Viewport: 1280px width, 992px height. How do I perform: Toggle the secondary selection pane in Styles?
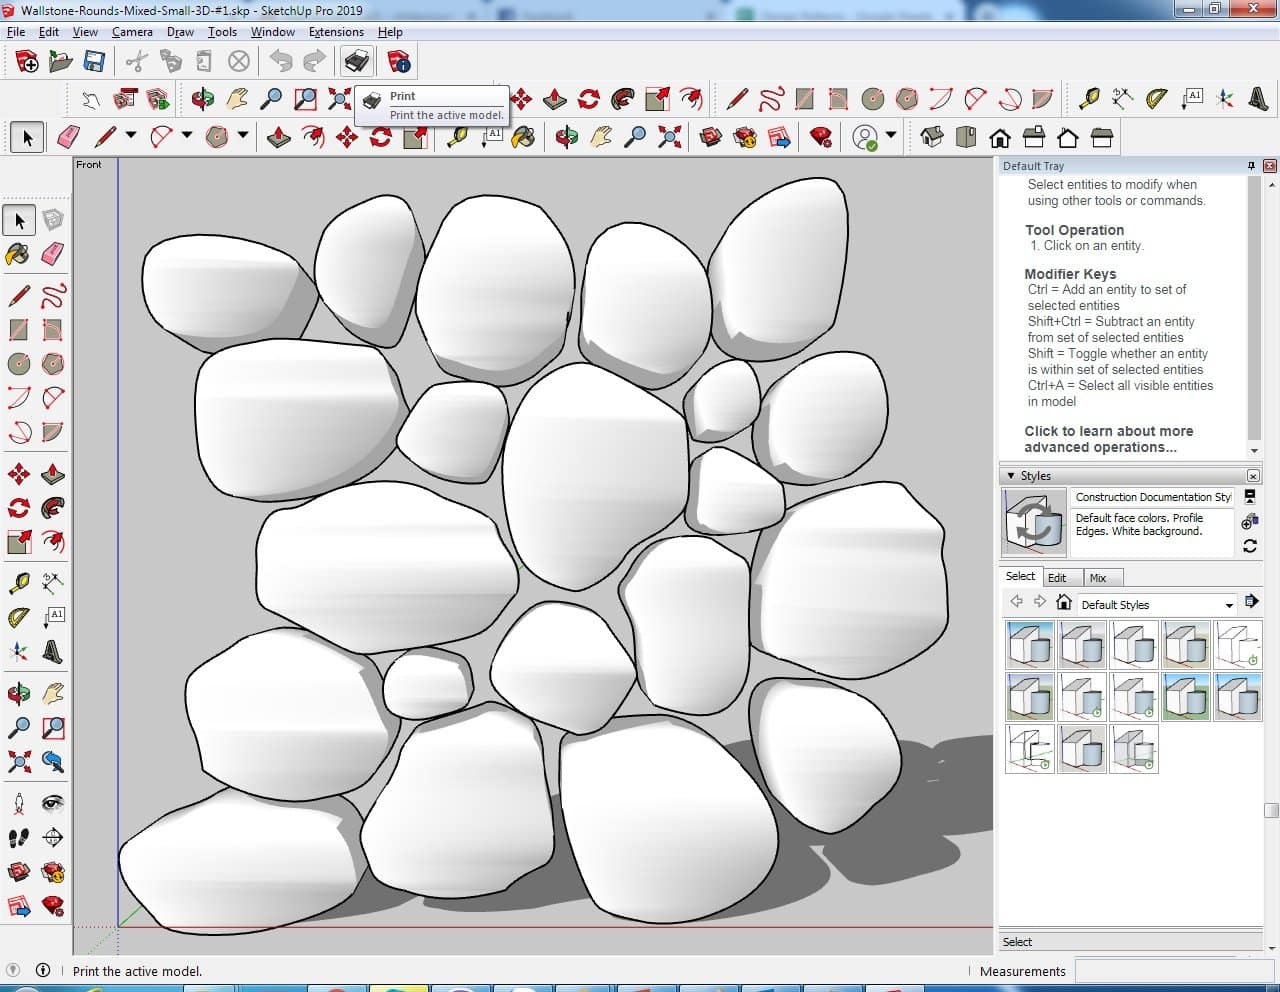(x=1249, y=496)
